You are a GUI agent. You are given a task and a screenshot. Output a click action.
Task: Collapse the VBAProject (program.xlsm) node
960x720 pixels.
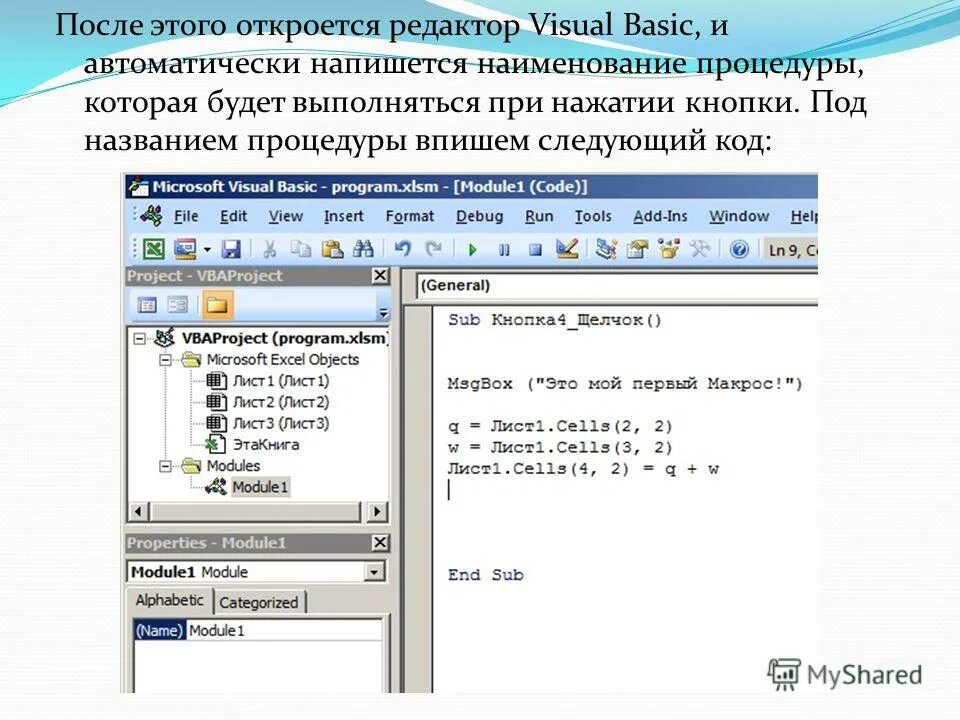140,338
